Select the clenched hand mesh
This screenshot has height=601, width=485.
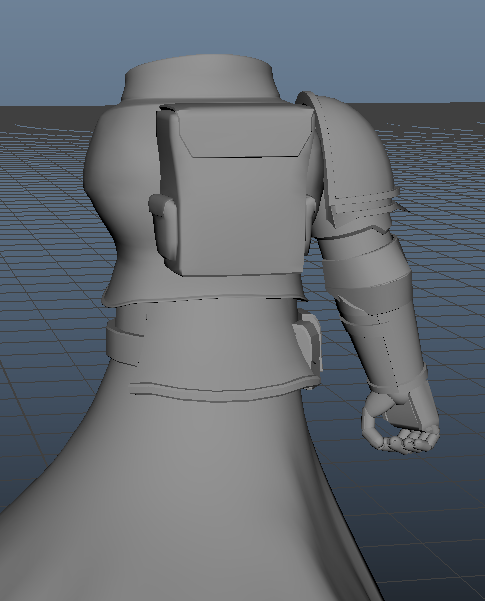(x=399, y=427)
